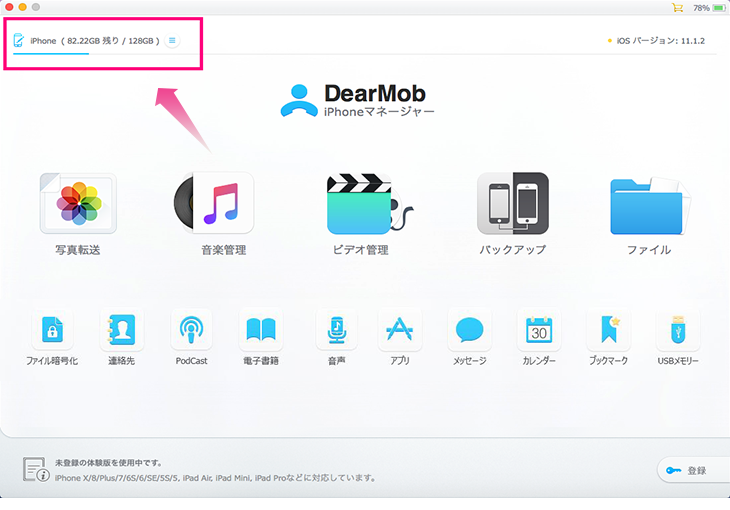Click the iPhoneマネージャー subtitle

pyautogui.click(x=379, y=112)
